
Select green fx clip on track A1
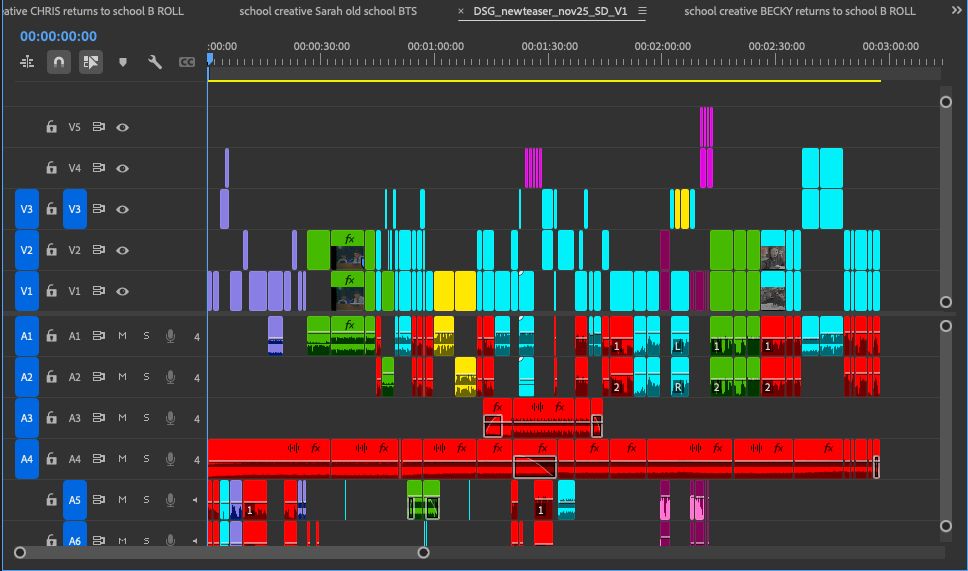pyautogui.click(x=348, y=336)
